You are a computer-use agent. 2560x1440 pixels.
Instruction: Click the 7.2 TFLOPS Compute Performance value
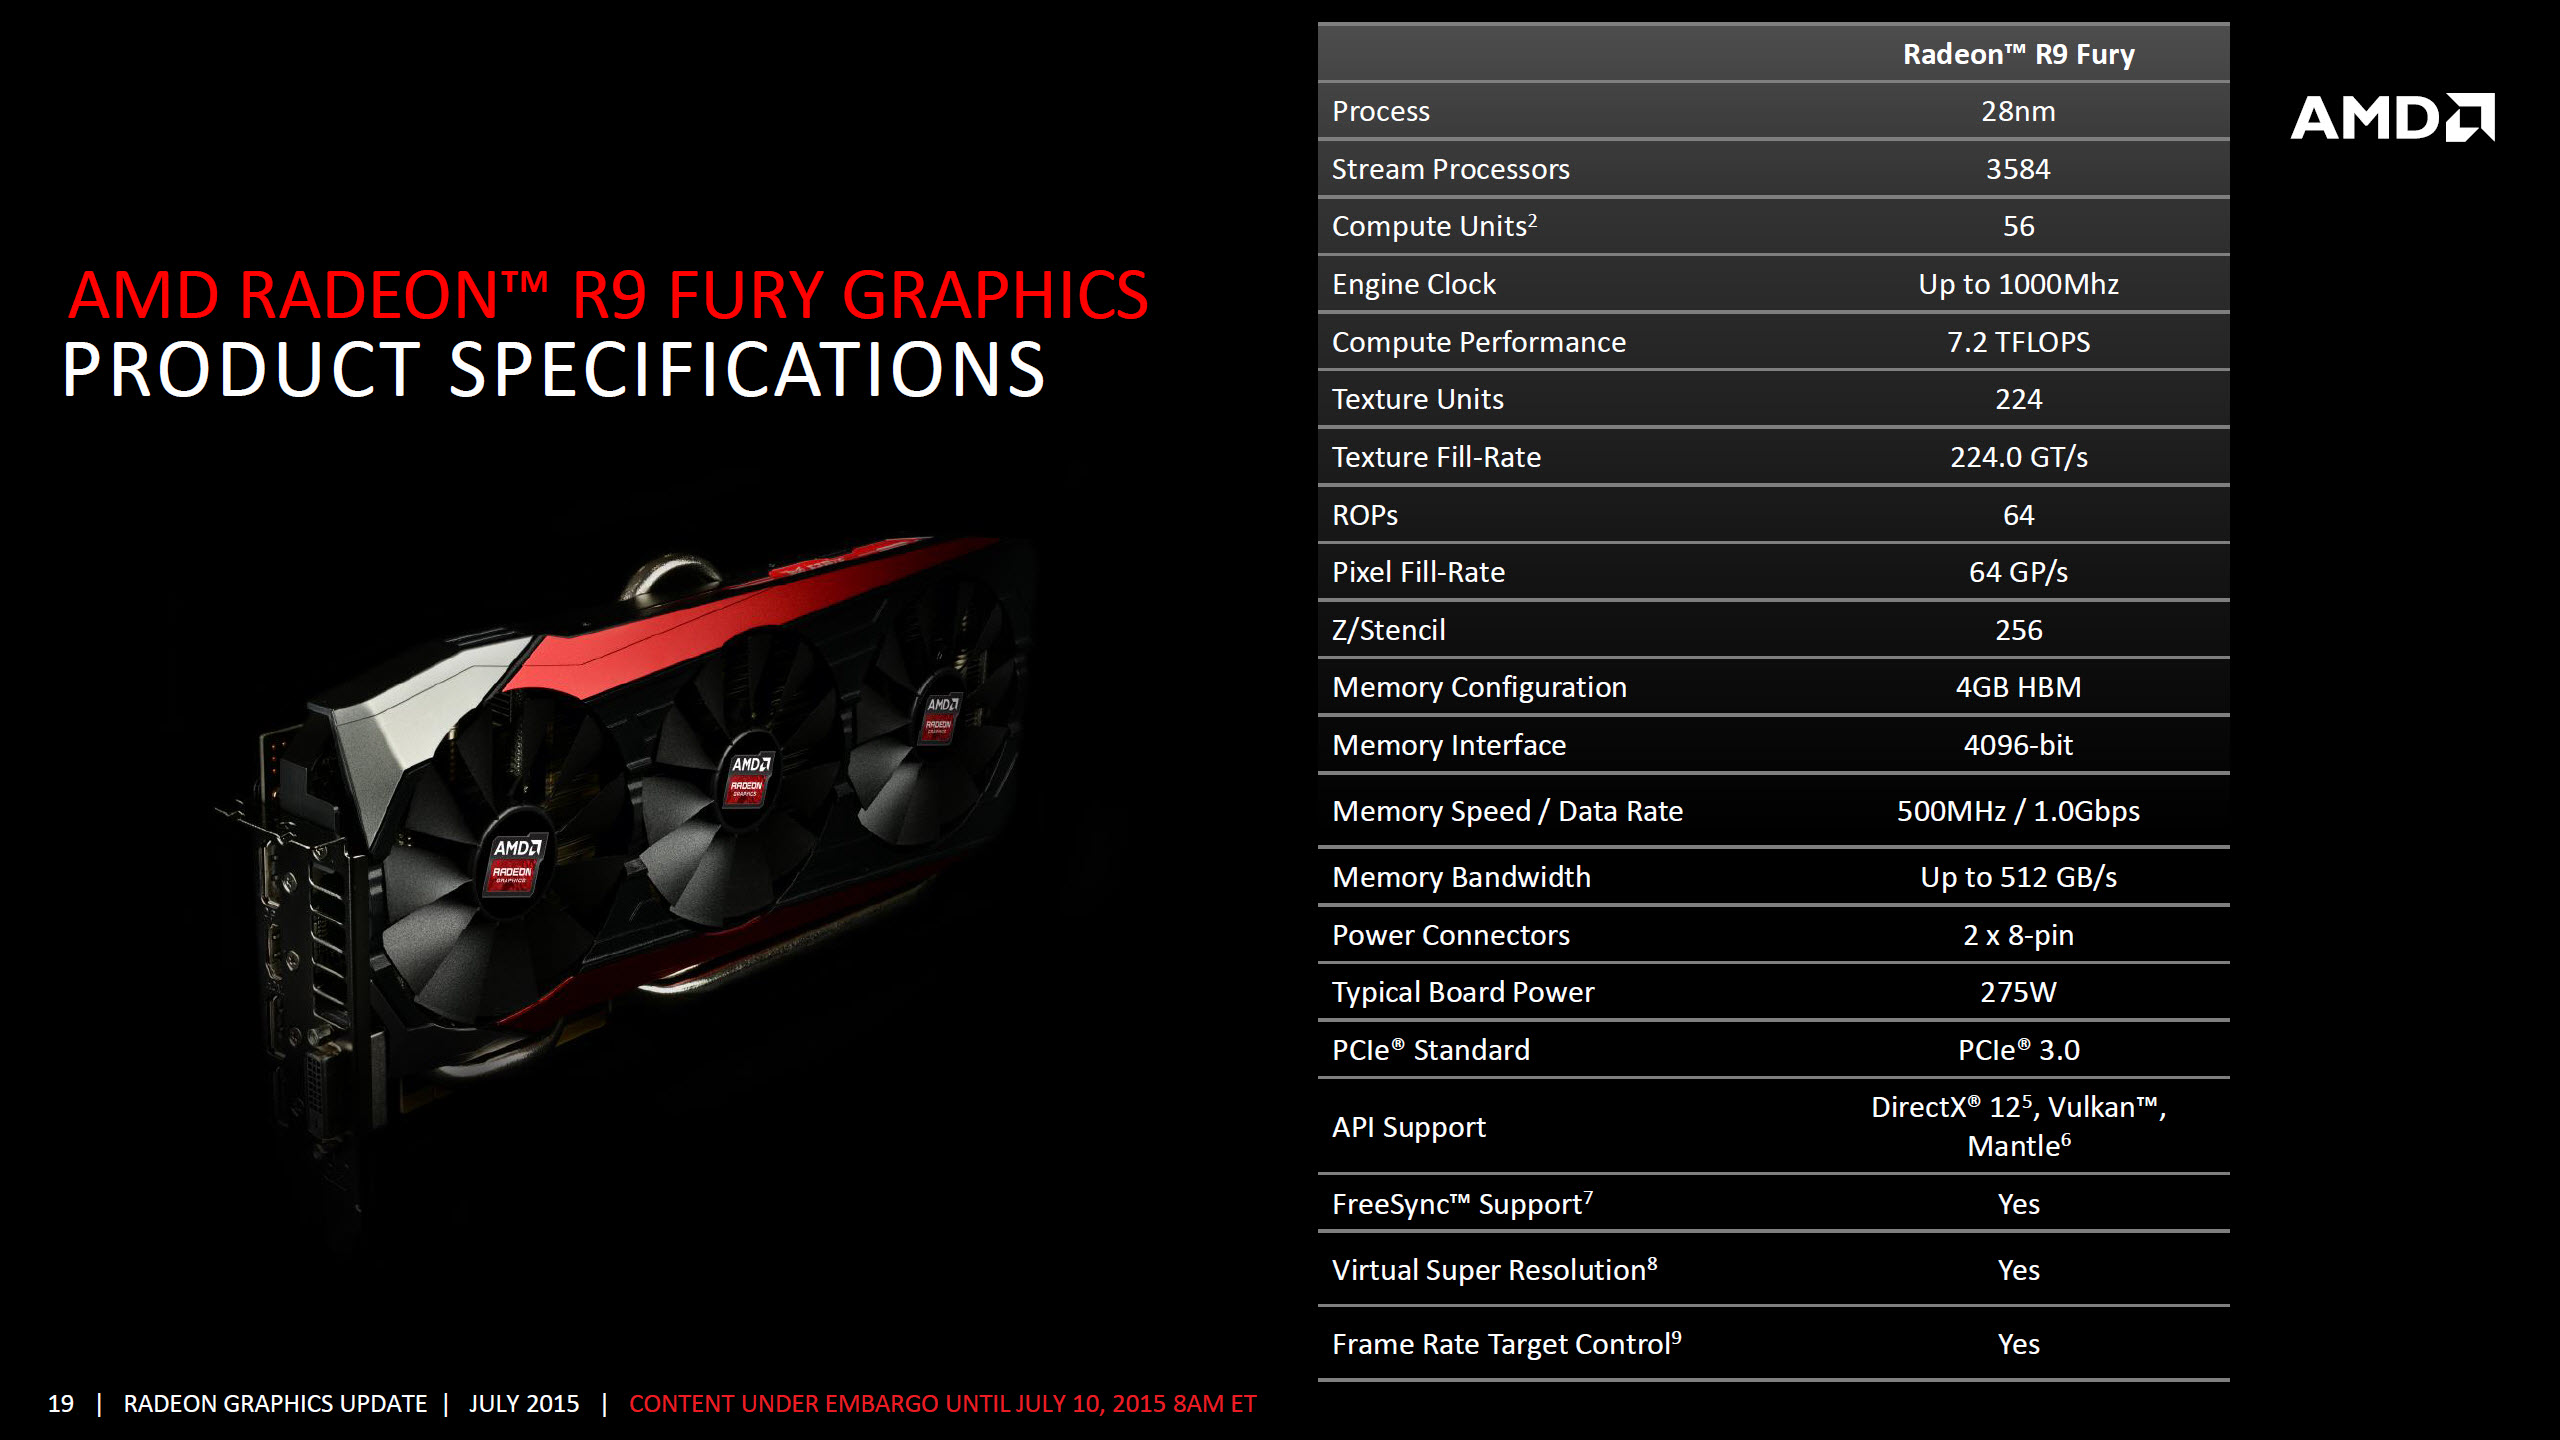tap(2019, 341)
